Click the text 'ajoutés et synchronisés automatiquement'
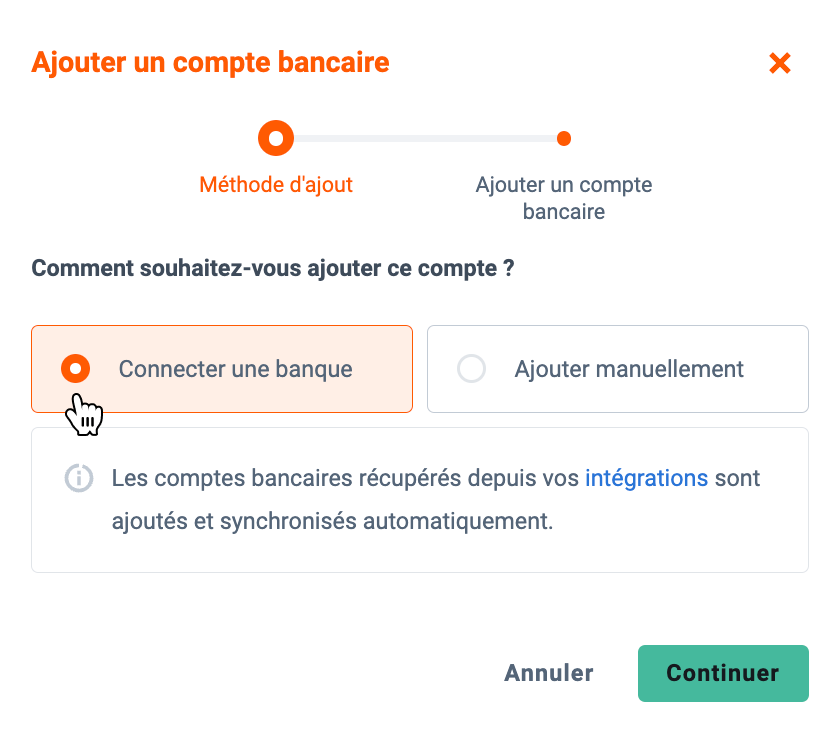Viewport: 840px width, 738px height. coord(332,521)
